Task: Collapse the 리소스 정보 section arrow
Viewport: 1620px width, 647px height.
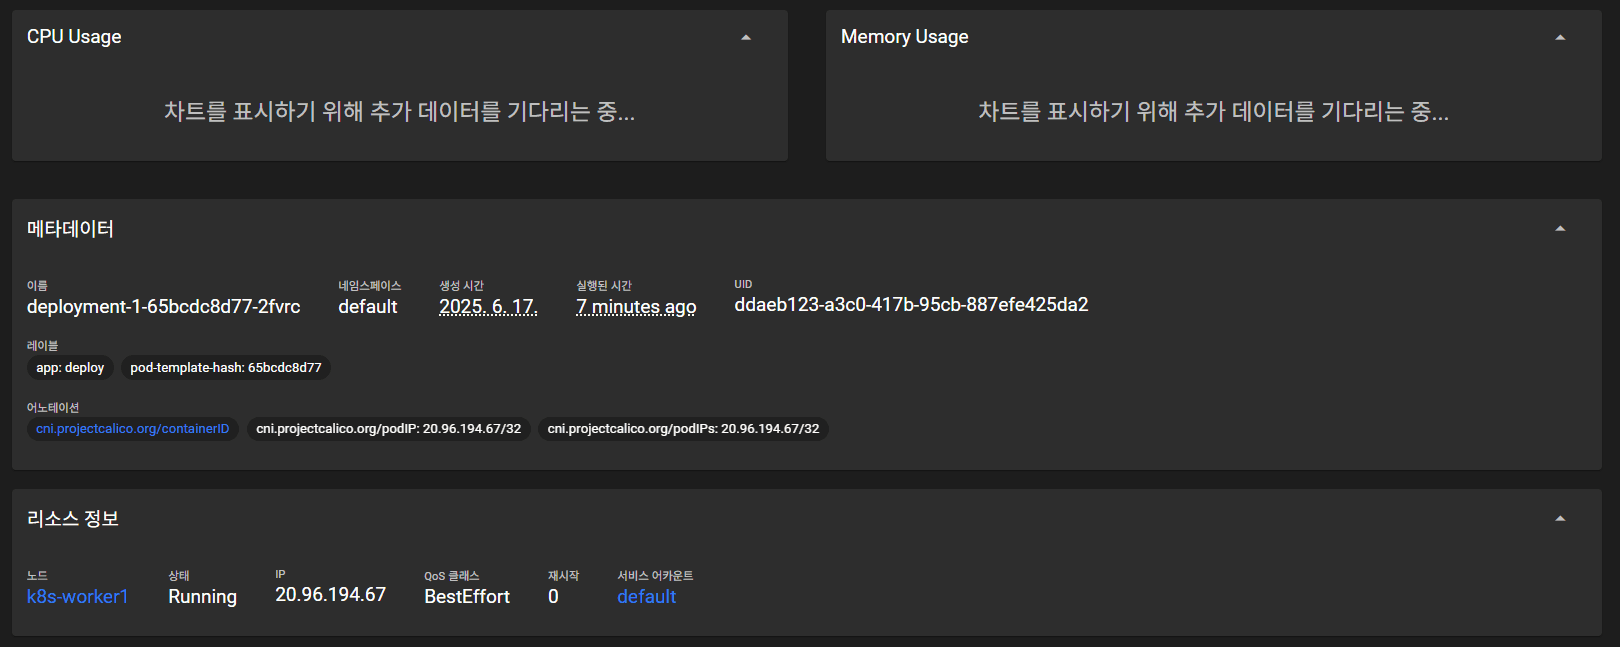Action: coord(1560,519)
